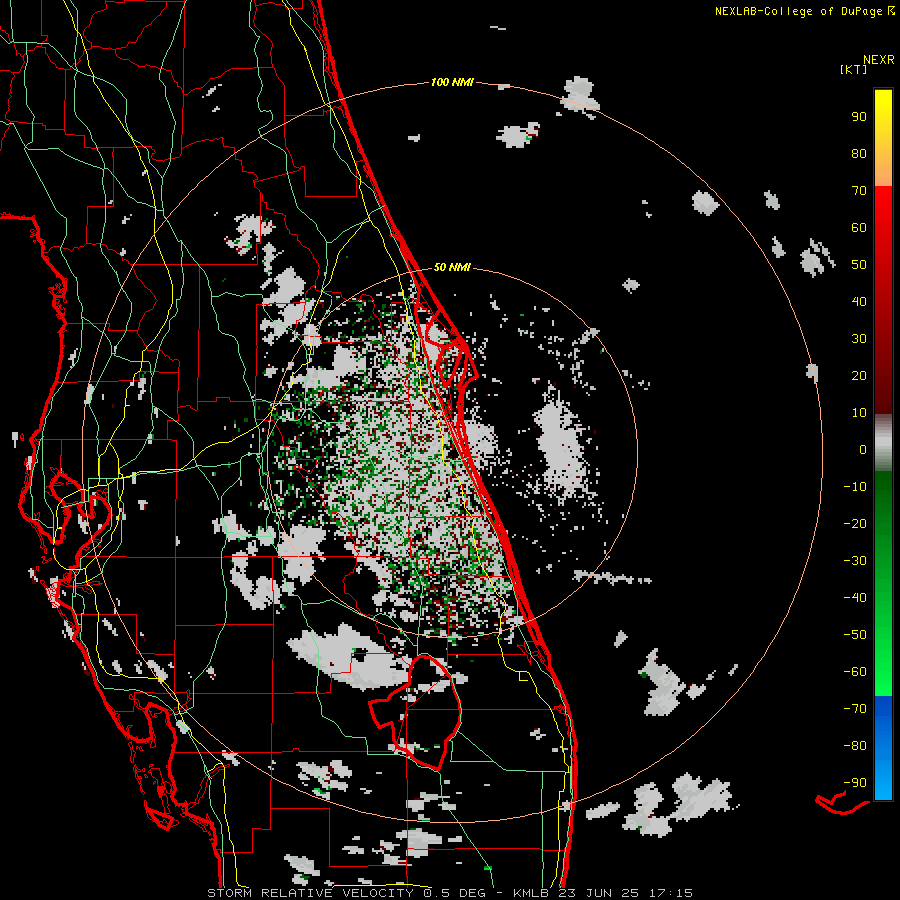Click the 20 value on velocity scale
Screen dimensions: 900x900
click(x=859, y=376)
